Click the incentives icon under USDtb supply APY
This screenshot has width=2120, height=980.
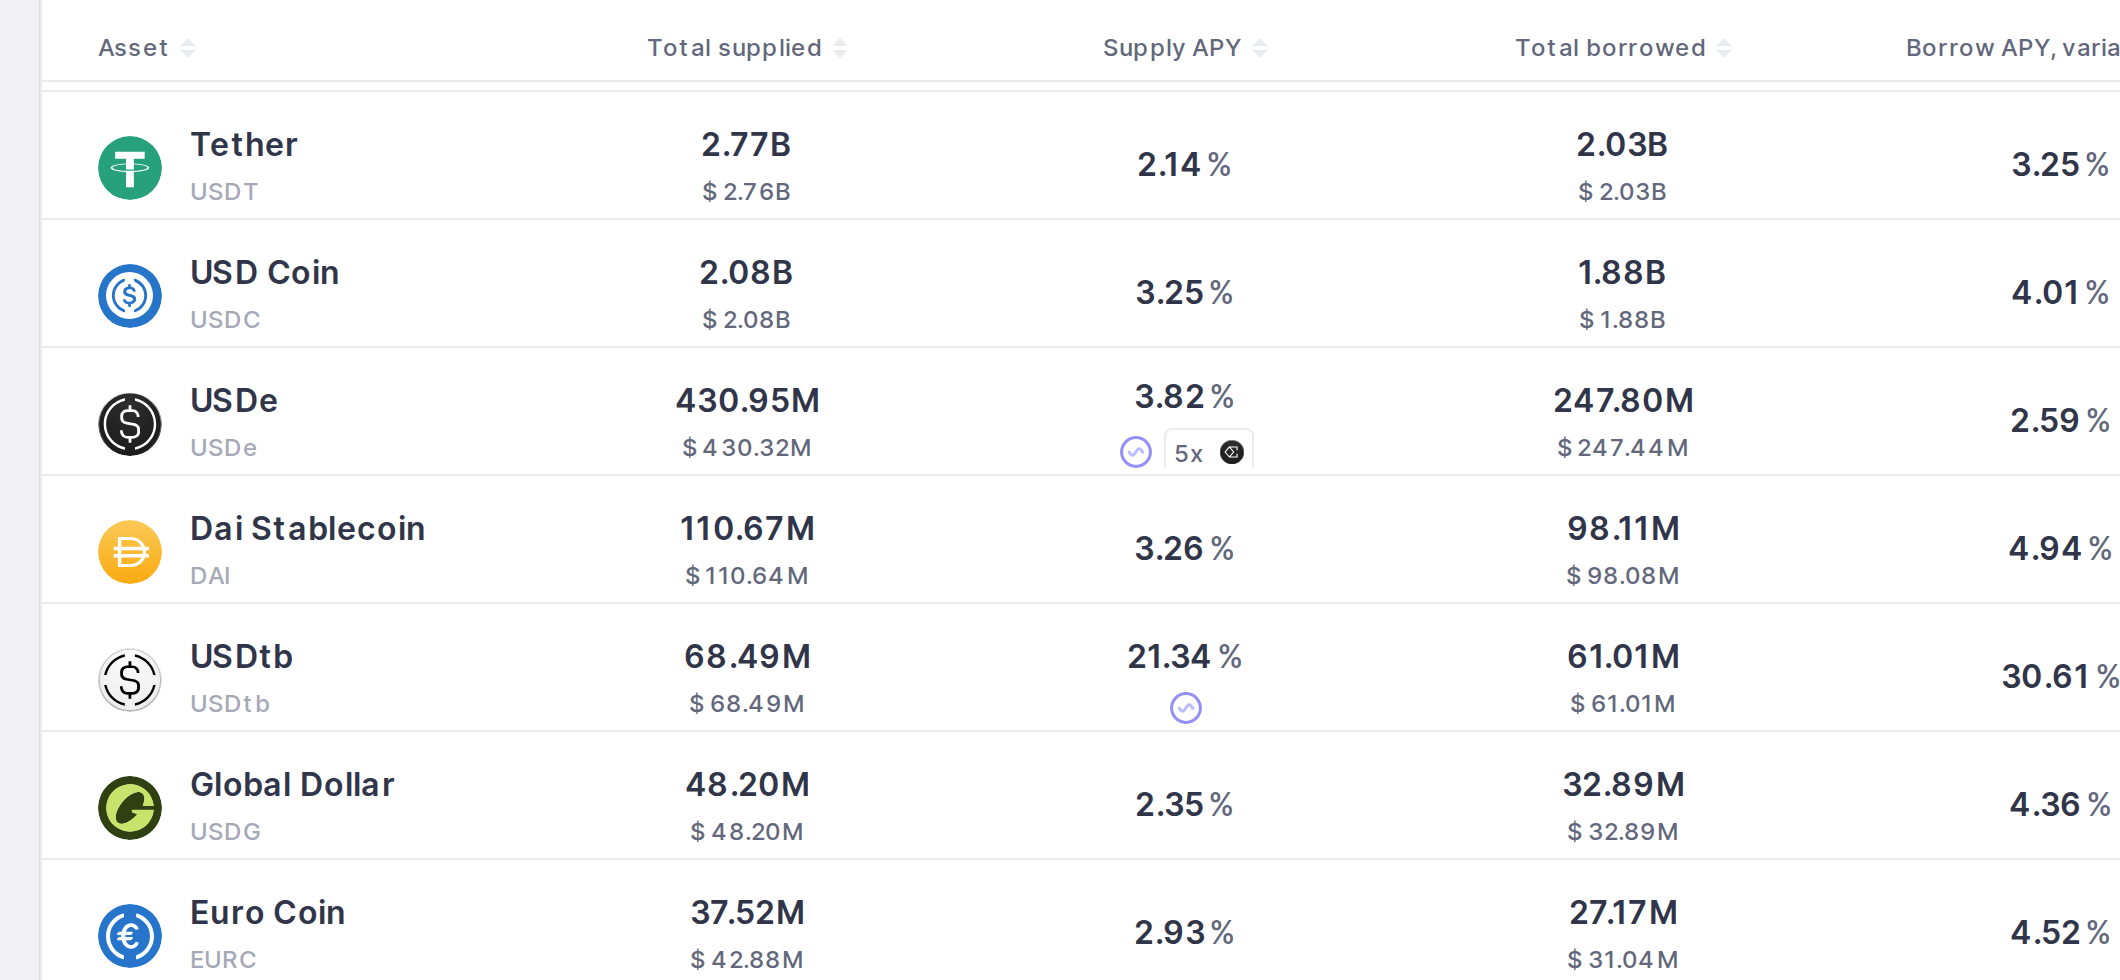click(1186, 708)
